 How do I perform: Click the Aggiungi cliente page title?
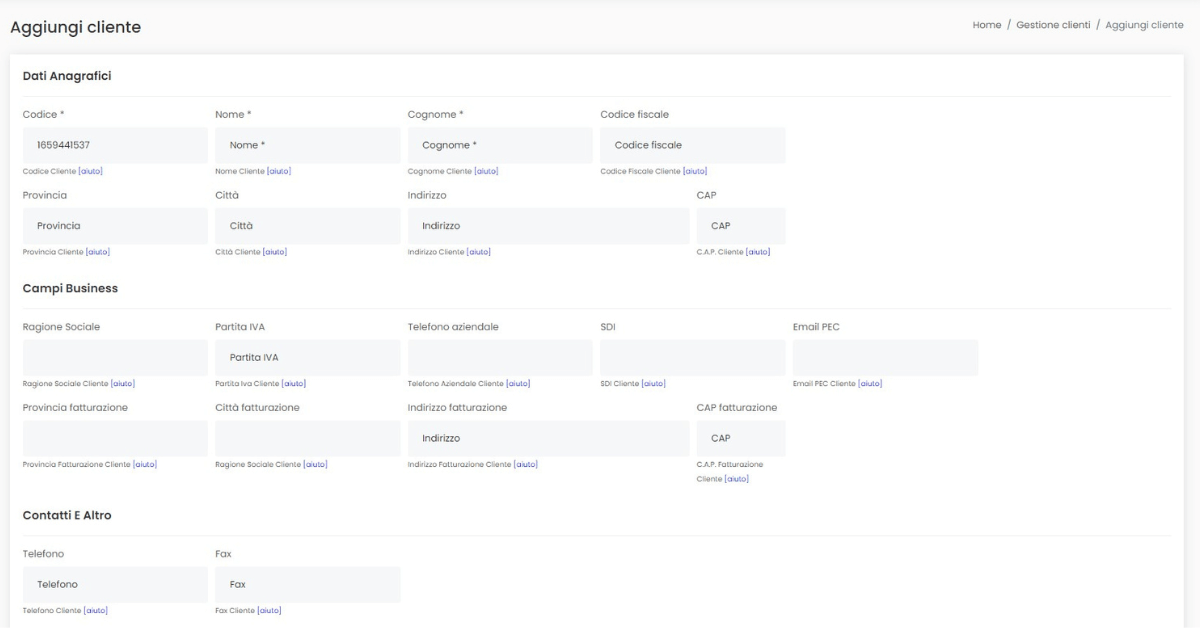coord(75,27)
